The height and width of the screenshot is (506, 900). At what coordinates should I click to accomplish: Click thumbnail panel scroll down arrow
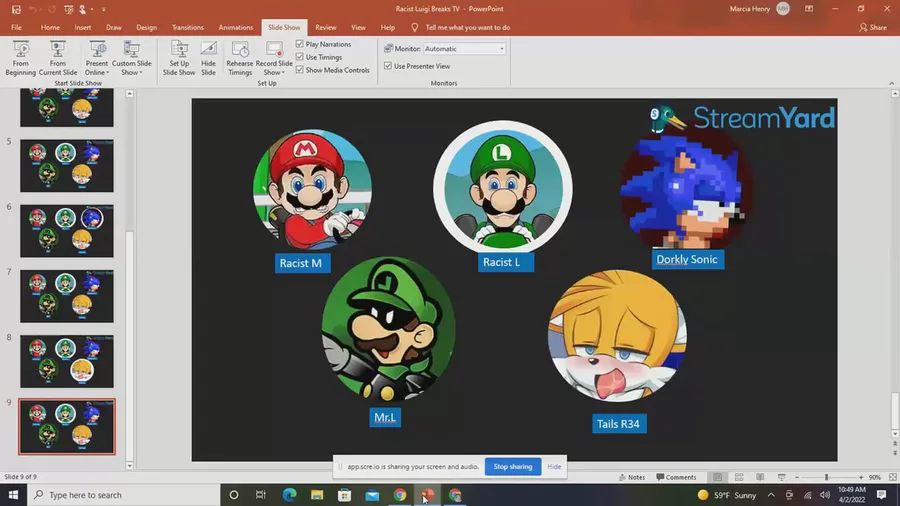(x=129, y=466)
